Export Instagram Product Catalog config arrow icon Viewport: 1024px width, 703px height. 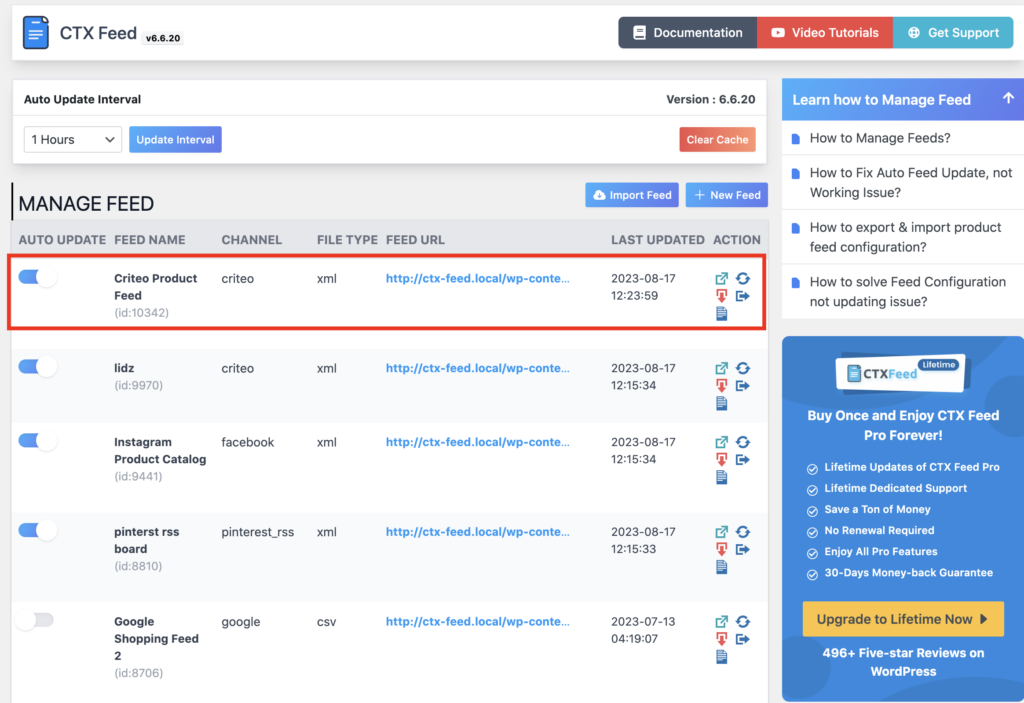[743, 460]
